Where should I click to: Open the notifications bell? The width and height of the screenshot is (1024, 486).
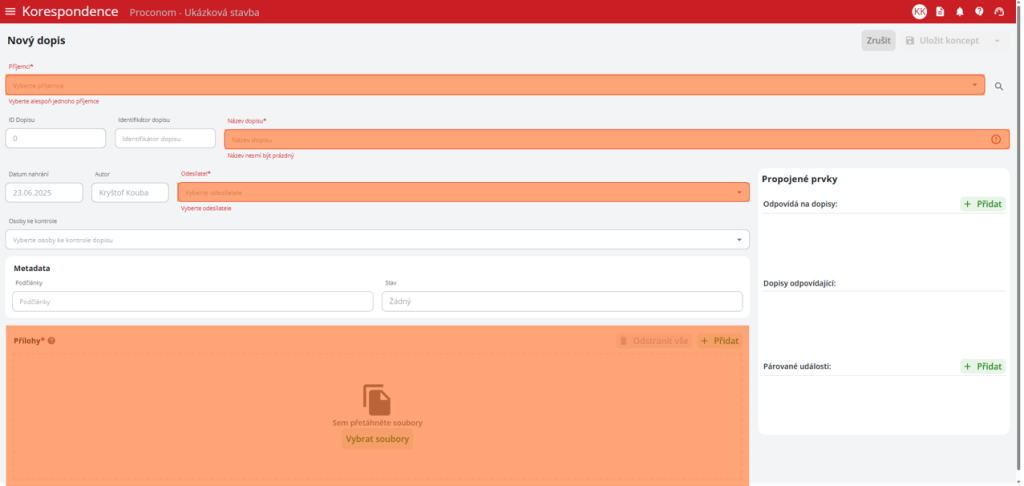coord(960,11)
